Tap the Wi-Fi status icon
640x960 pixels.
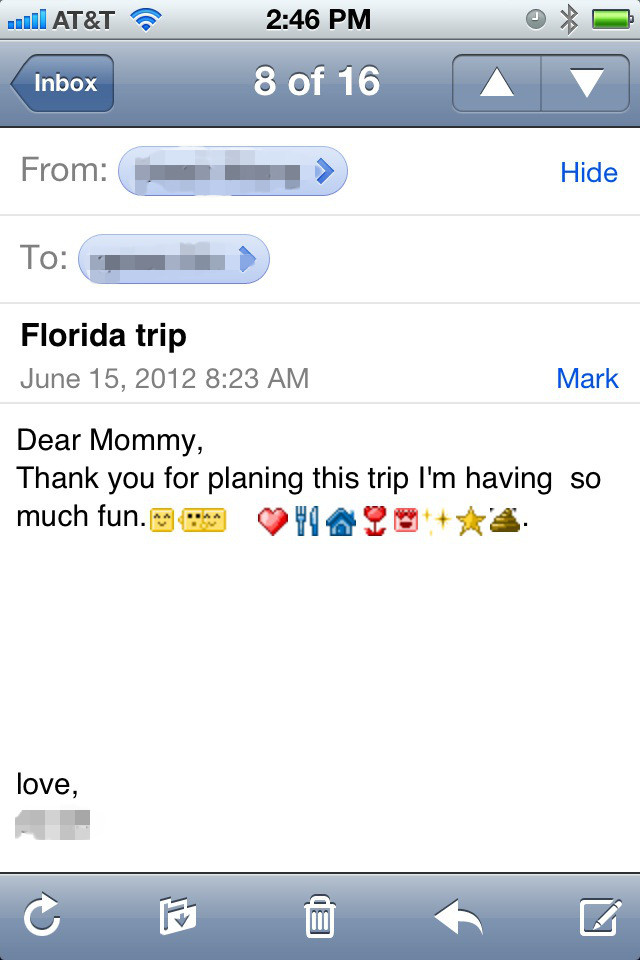pos(147,19)
